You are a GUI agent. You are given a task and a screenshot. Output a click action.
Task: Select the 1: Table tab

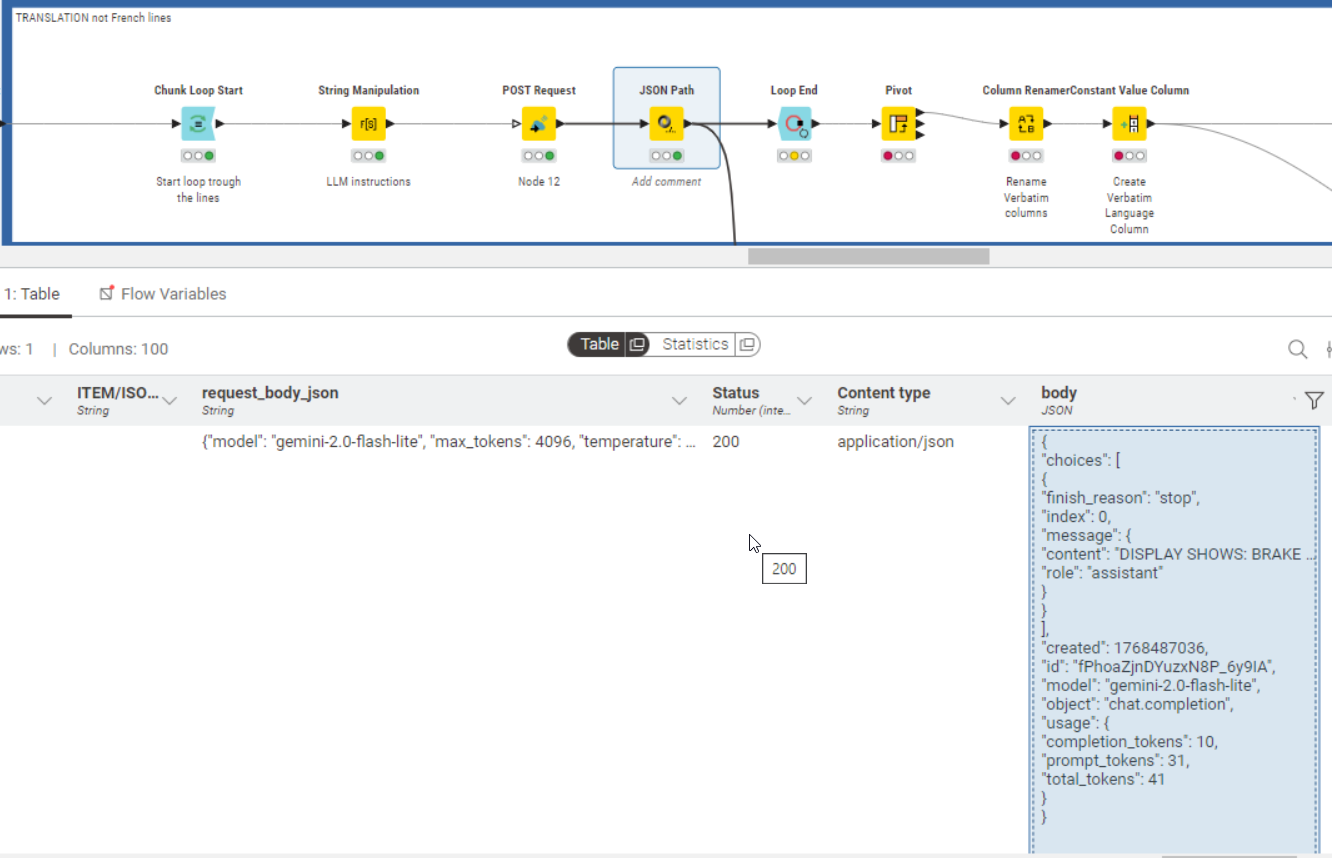point(32,294)
